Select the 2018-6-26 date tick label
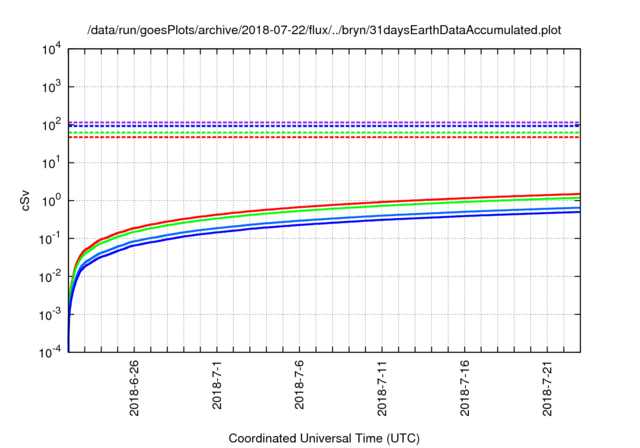 click(136, 388)
